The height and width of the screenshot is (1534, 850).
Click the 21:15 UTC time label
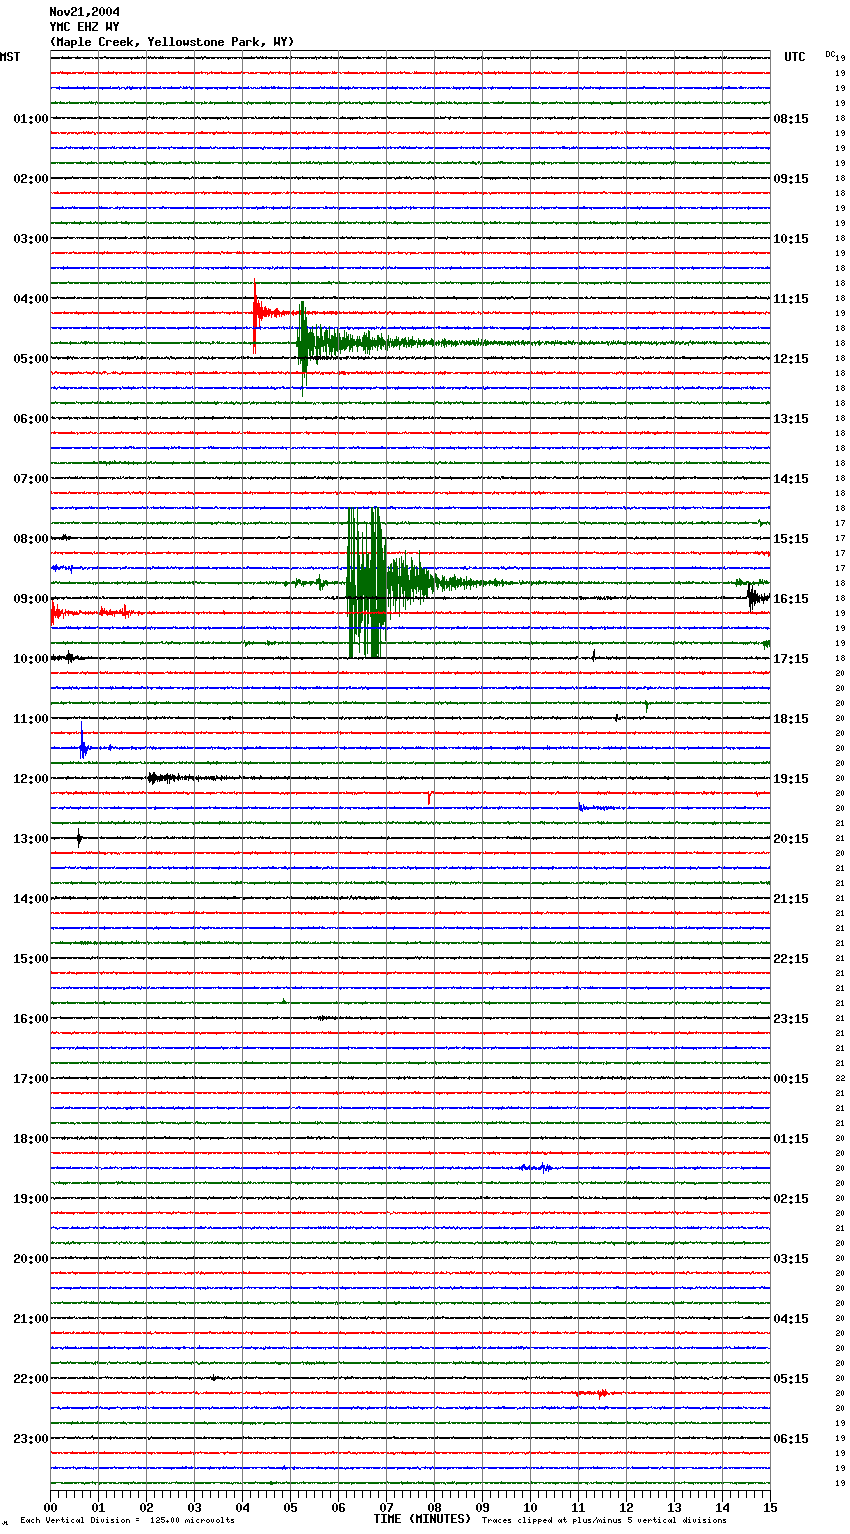click(791, 899)
